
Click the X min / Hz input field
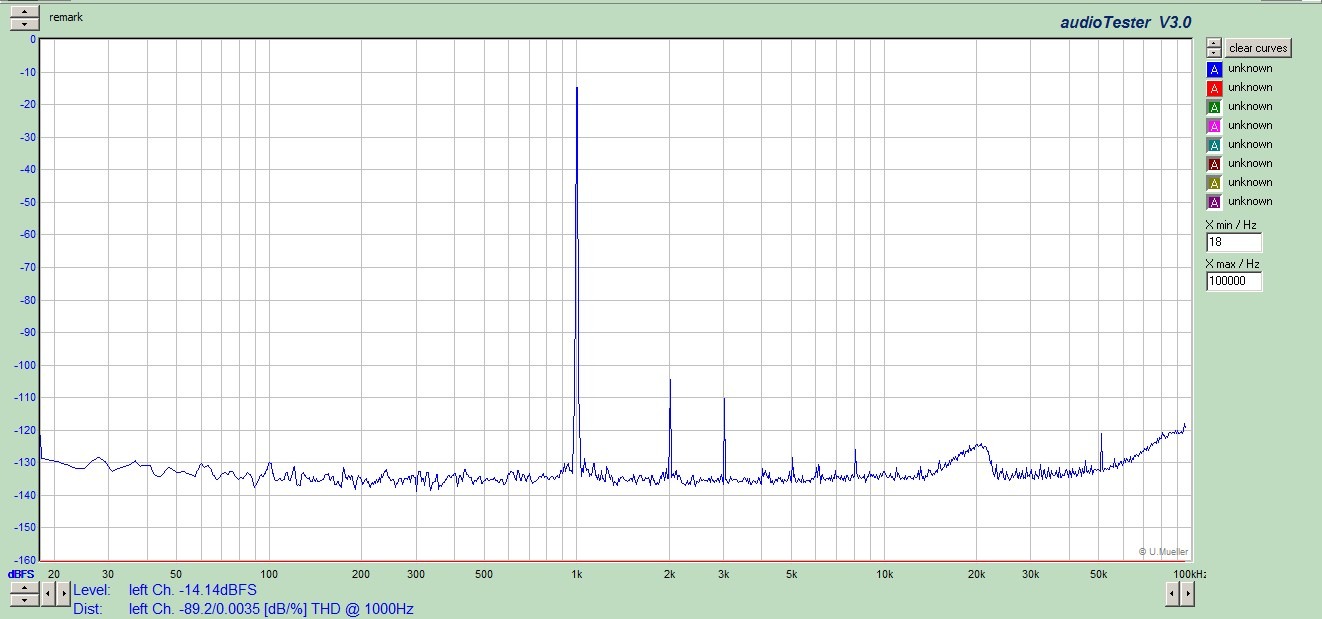point(1234,243)
